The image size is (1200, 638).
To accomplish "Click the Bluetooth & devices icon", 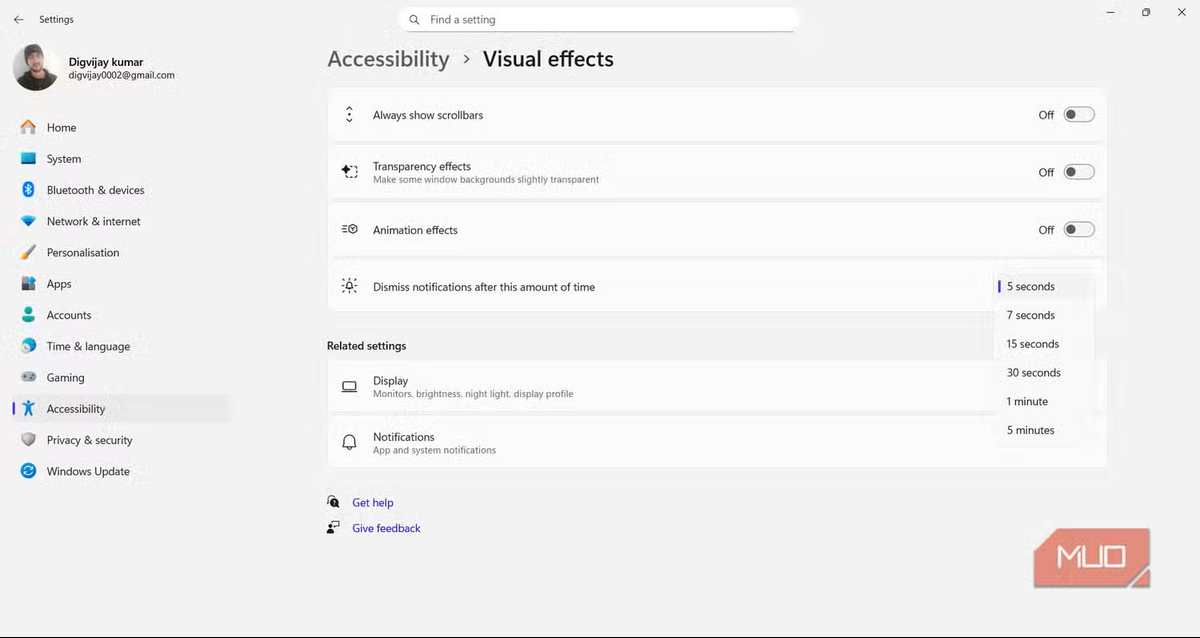I will (28, 190).
